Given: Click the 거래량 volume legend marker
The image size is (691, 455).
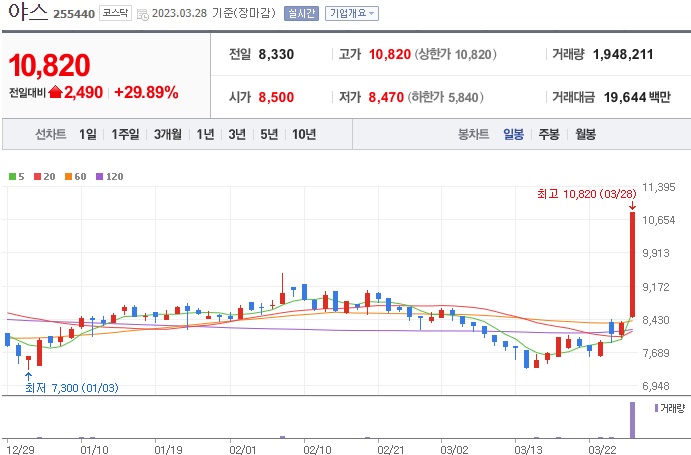Looking at the screenshot, I should click(x=656, y=408).
